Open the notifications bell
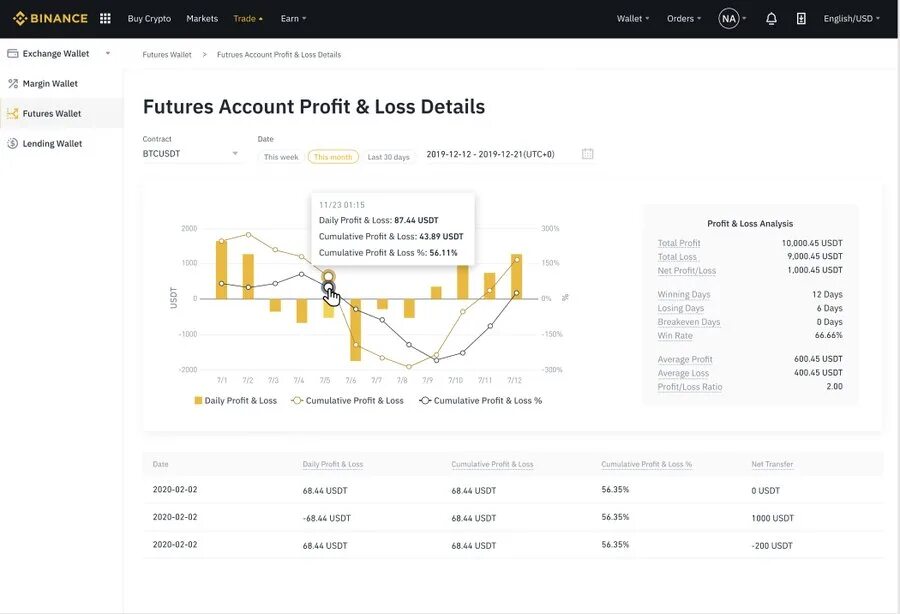The image size is (900, 614). 771,18
